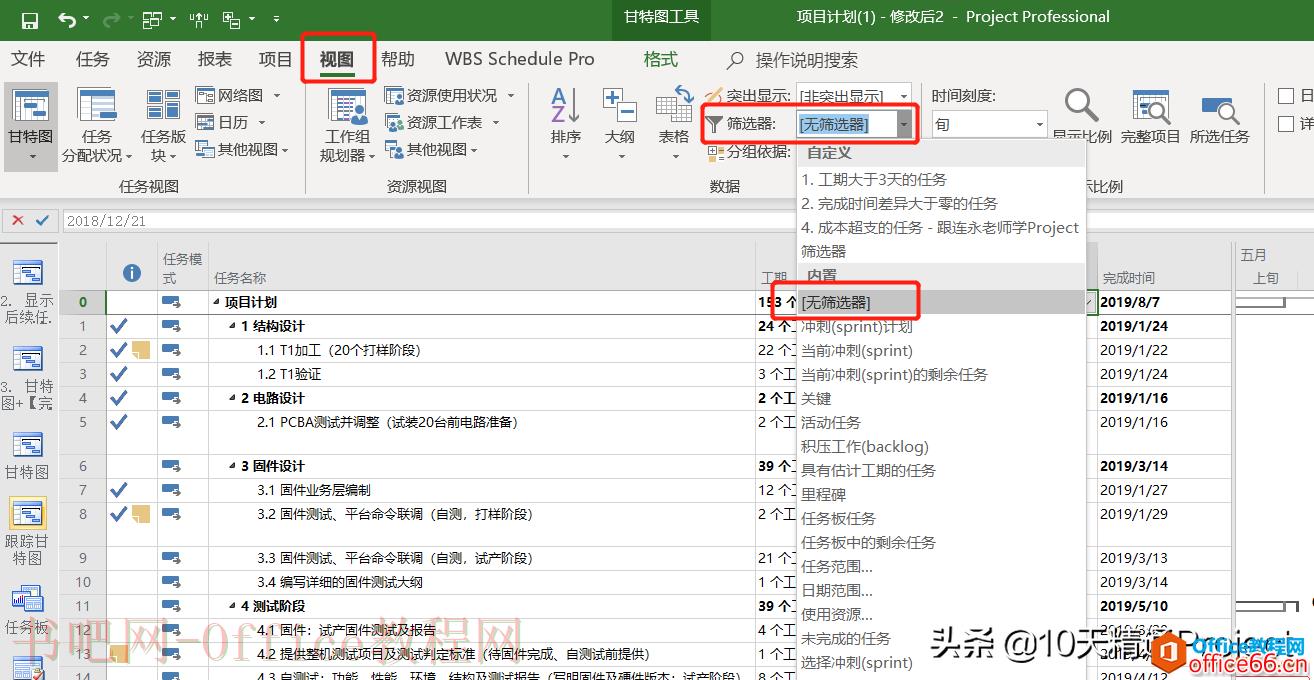Open the WBS Schedule Pro tab

(519, 59)
